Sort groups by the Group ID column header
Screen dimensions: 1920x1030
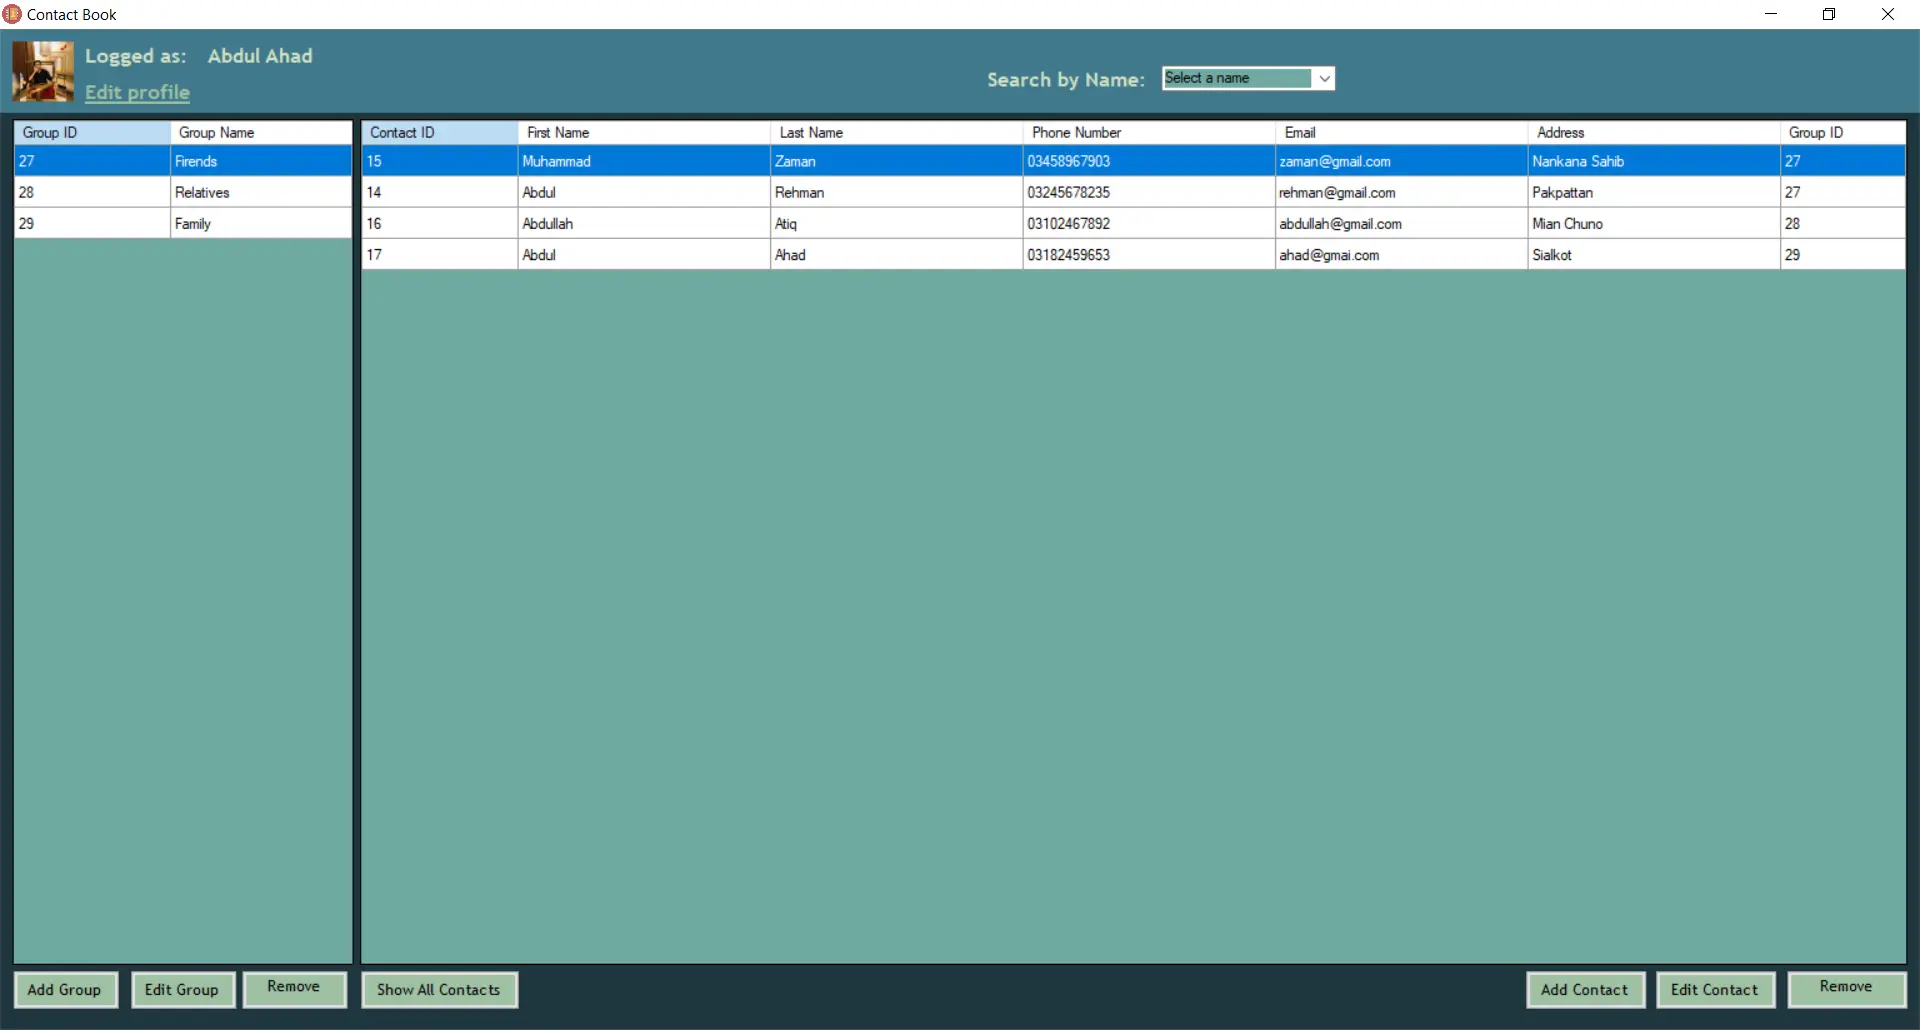point(92,133)
